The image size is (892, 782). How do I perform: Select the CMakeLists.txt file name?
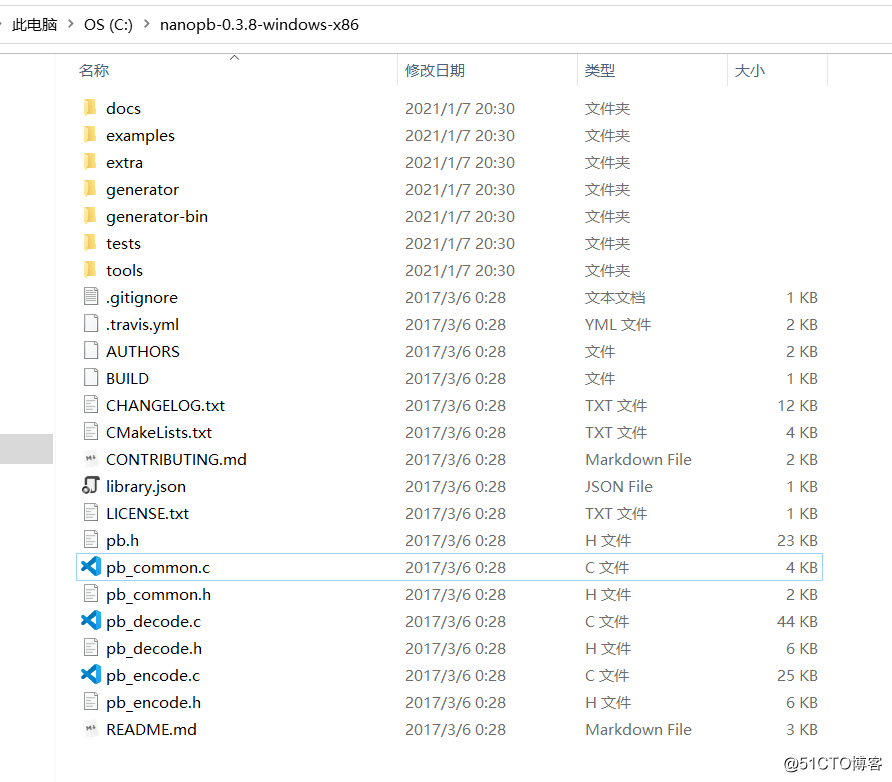coord(159,432)
